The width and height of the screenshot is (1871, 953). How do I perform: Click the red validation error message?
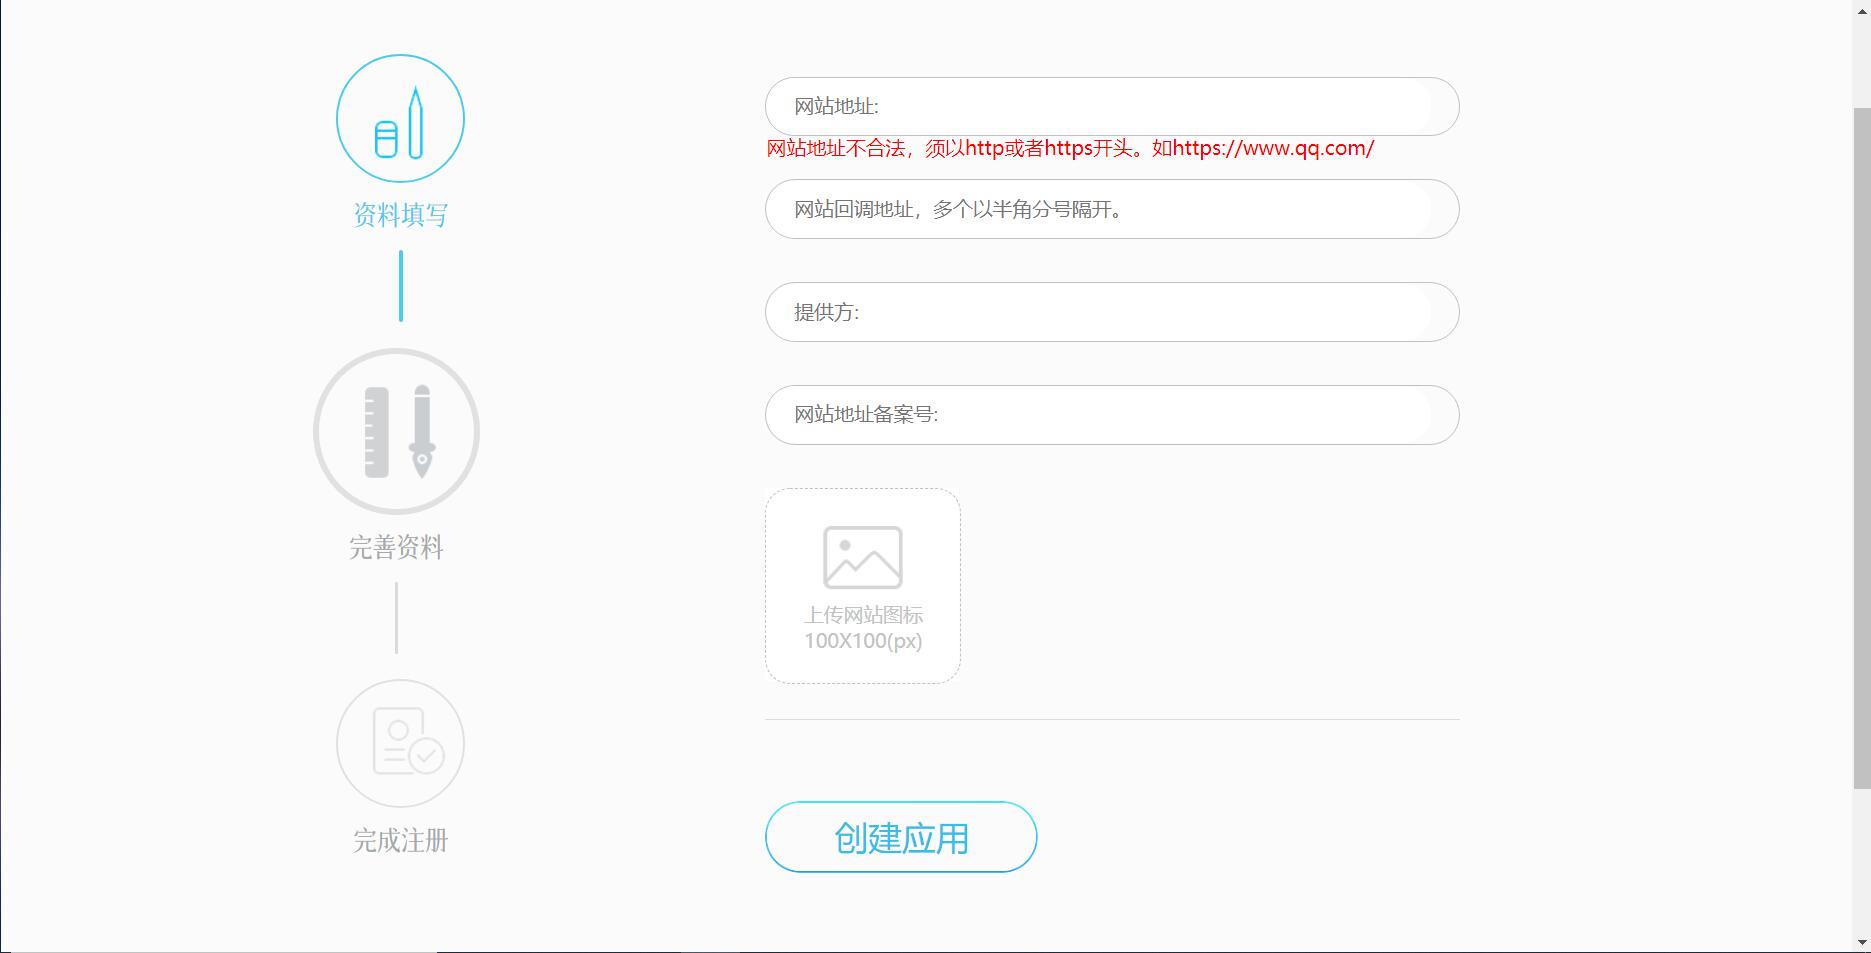[1070, 149]
